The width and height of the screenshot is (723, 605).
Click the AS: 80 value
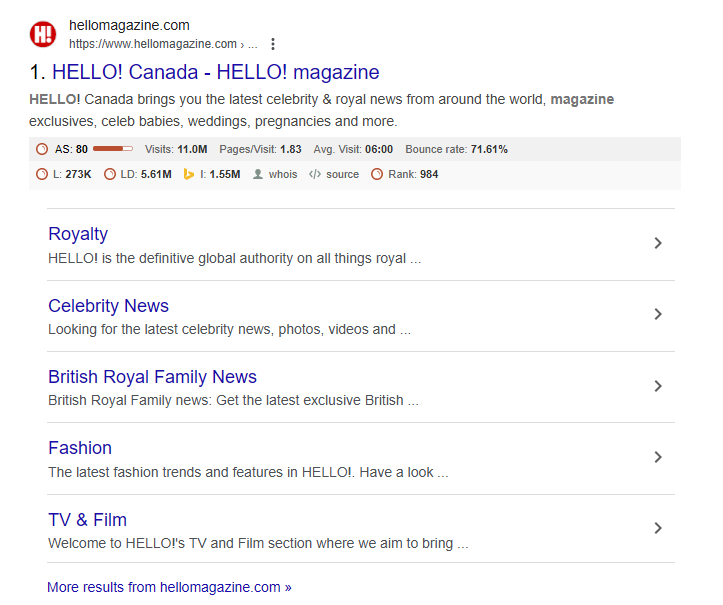coord(71,149)
